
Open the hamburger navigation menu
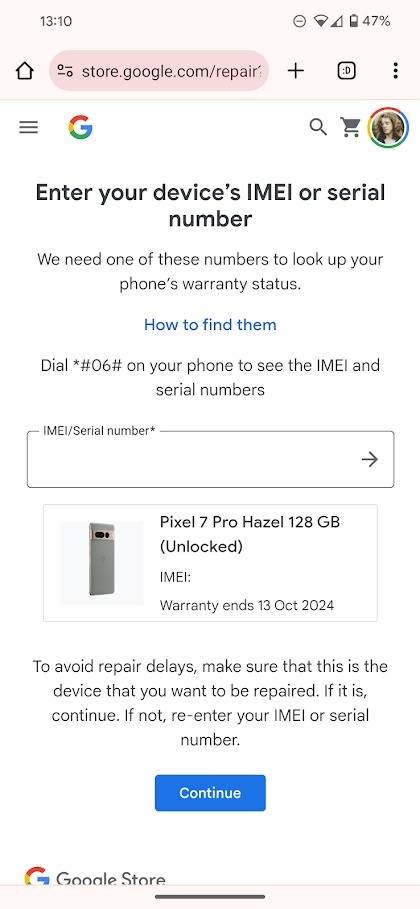point(28,127)
